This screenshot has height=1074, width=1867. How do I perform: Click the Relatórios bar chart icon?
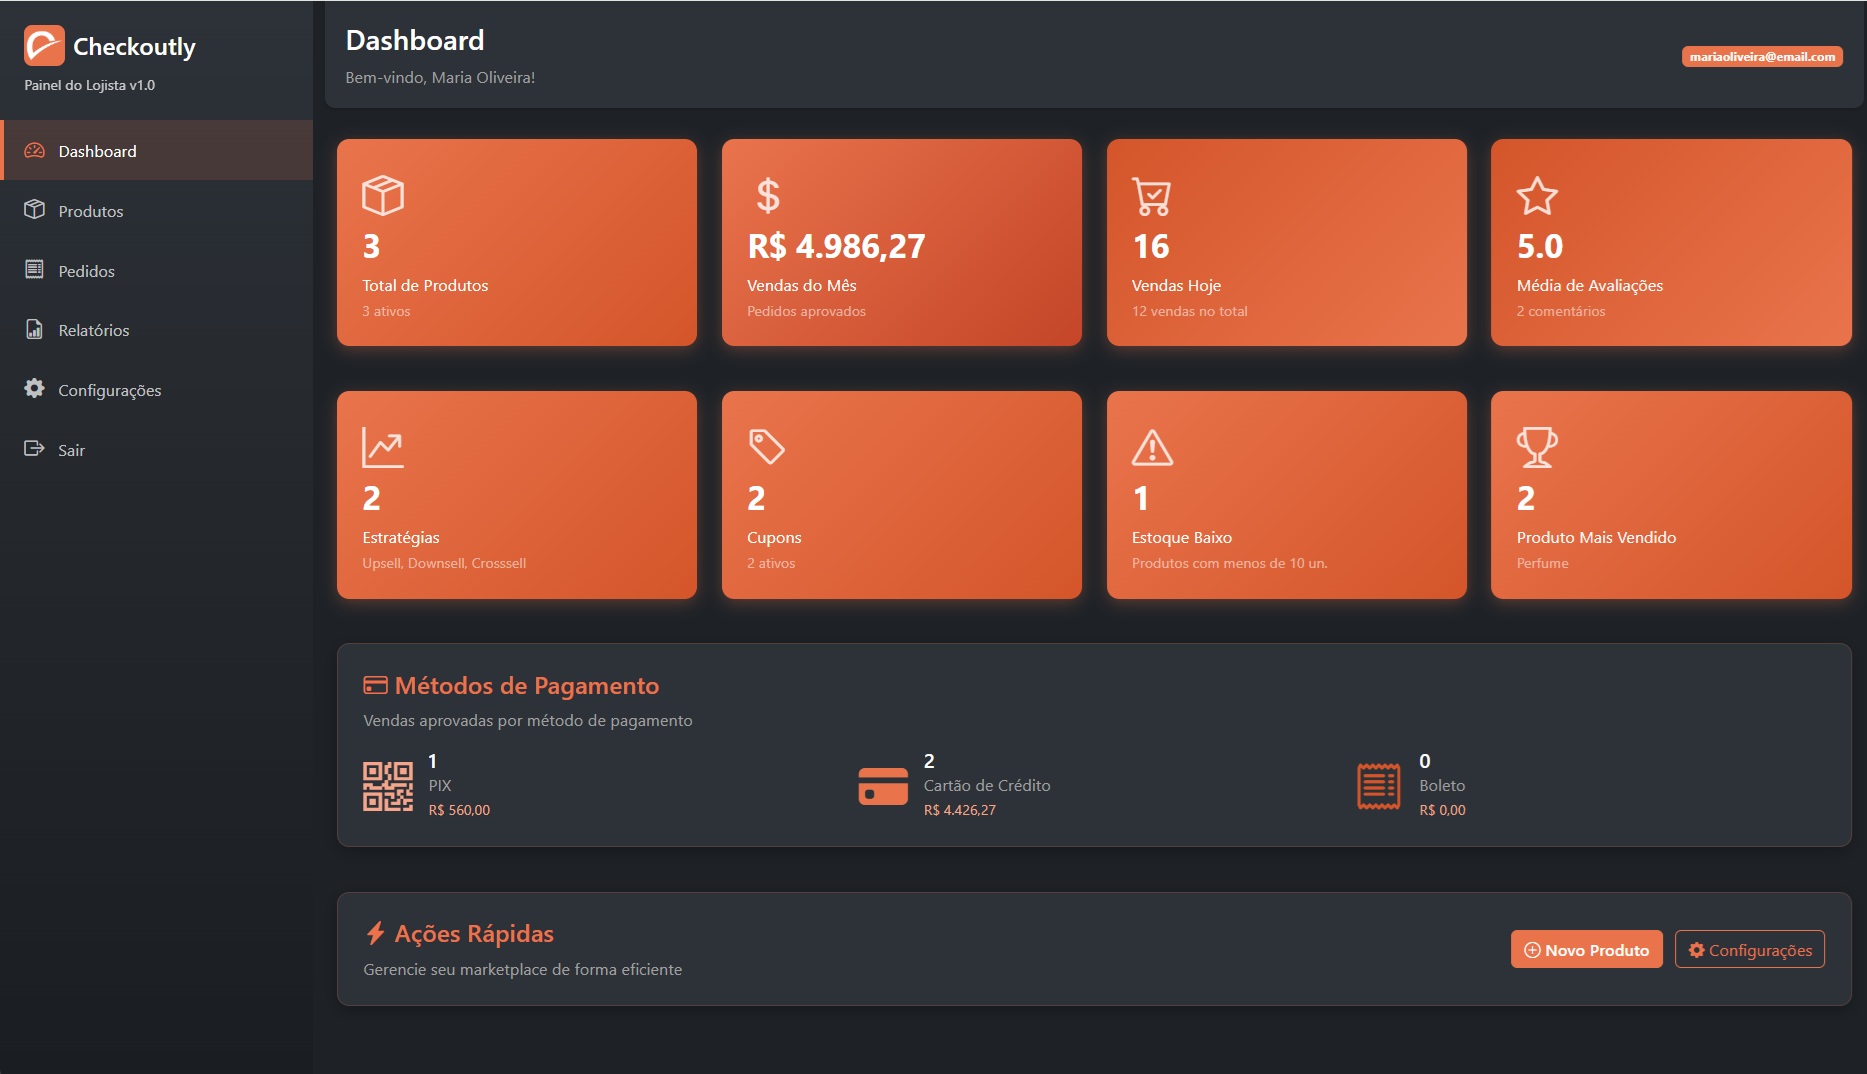click(x=33, y=330)
